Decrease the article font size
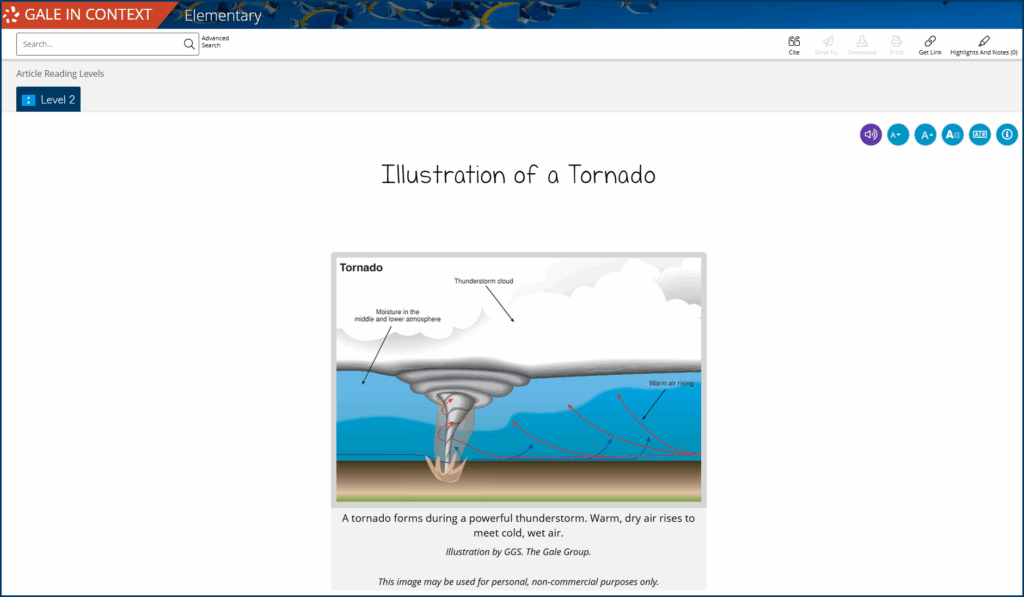This screenshot has height=597, width=1024. point(898,134)
